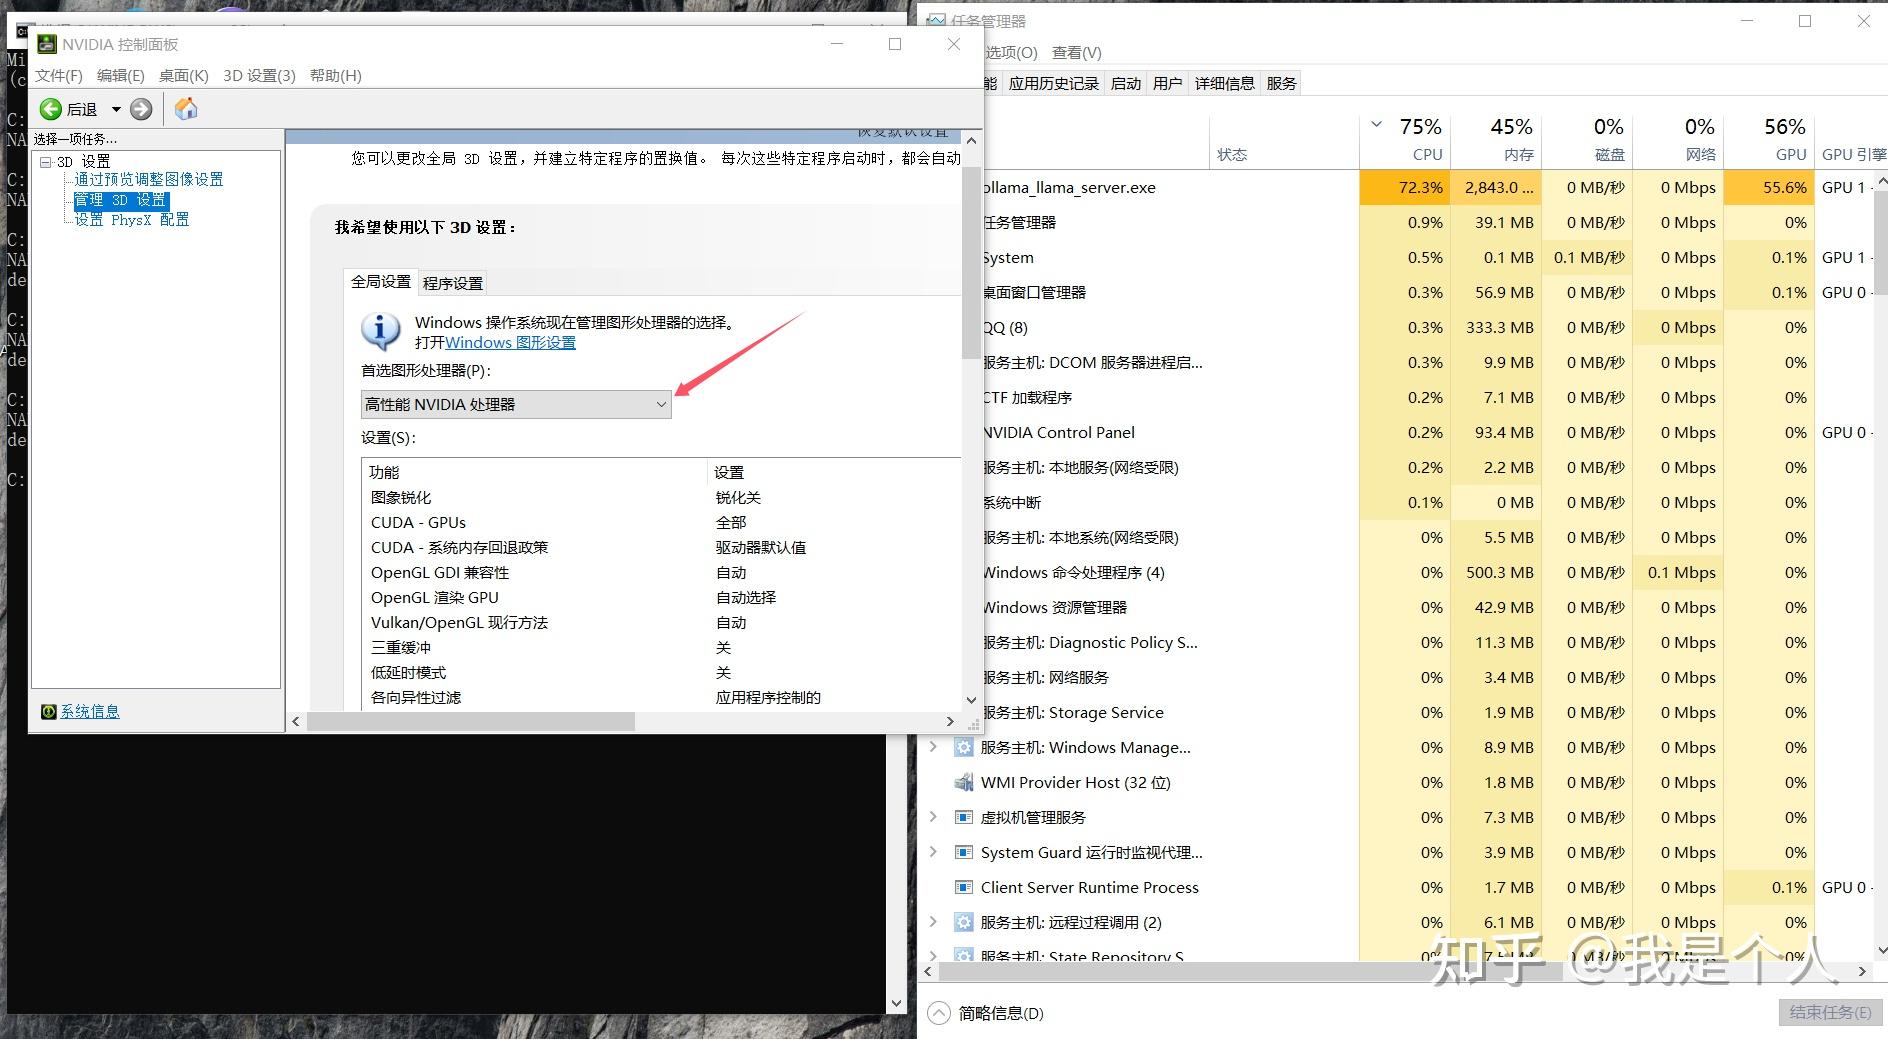Click the Back (后退) navigation arrow
1888x1039 pixels.
pyautogui.click(x=52, y=109)
